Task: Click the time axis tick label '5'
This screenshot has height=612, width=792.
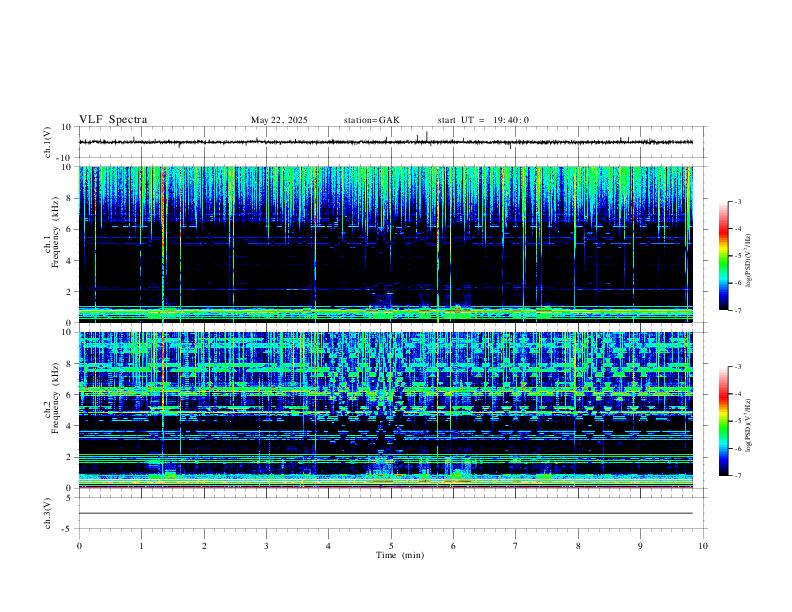Action: click(391, 546)
